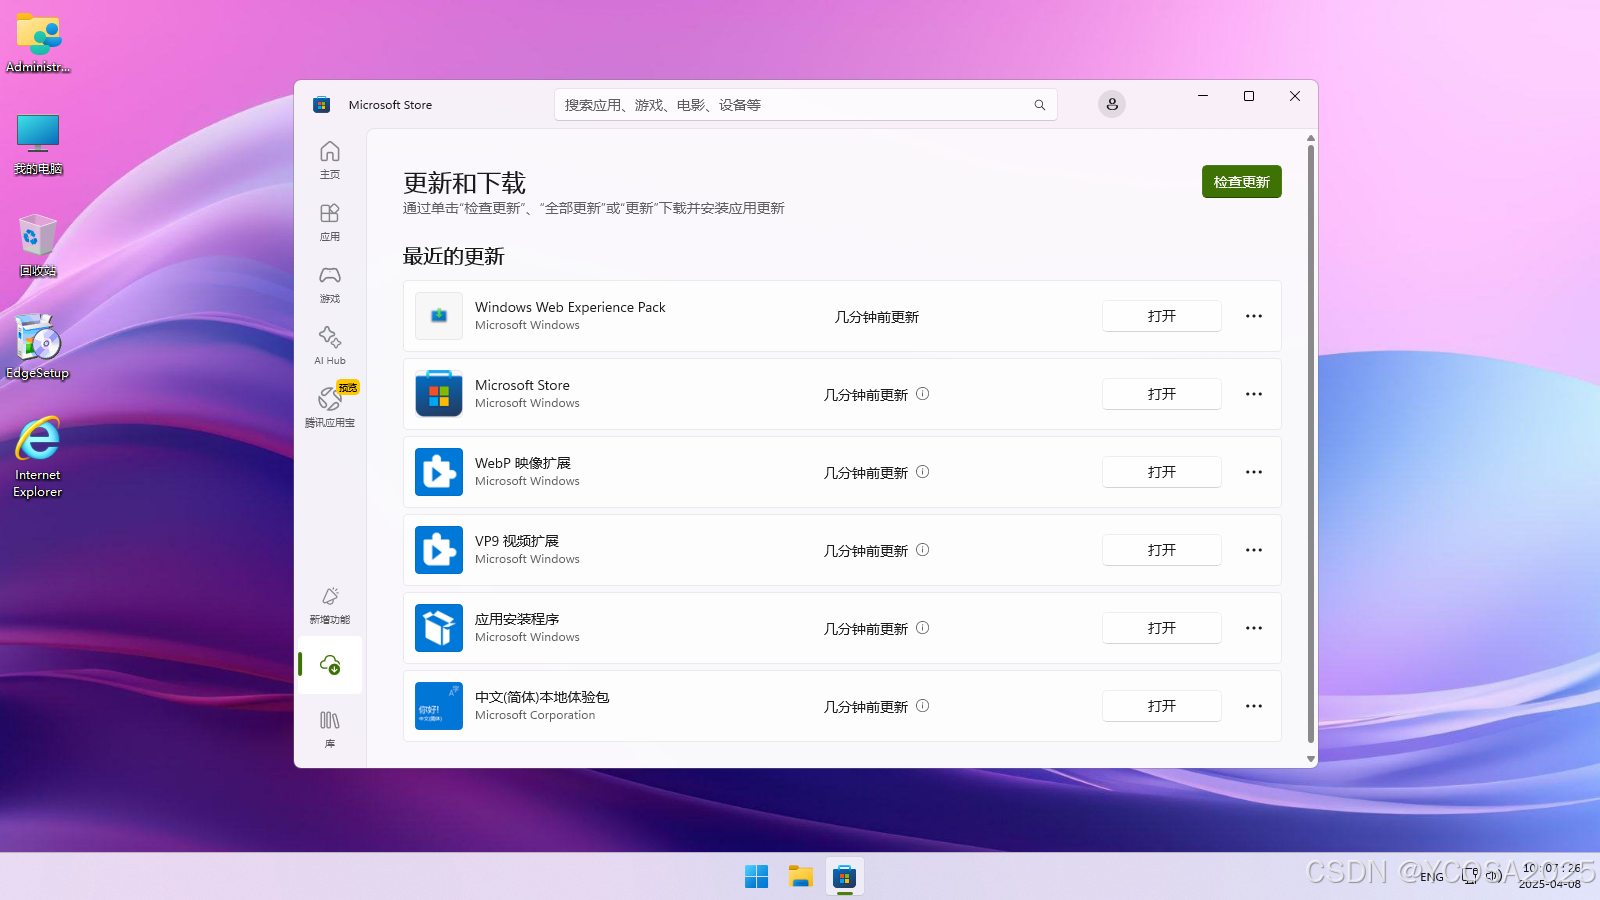Open the Apps (应用) sidebar section

(x=330, y=222)
